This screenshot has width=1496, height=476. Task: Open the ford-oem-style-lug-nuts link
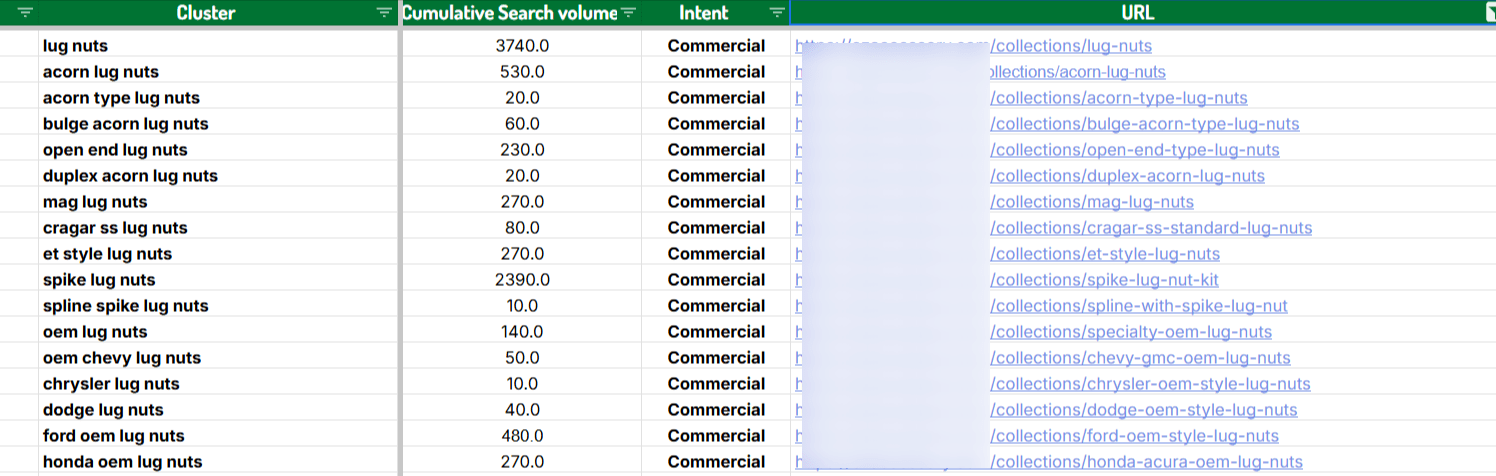click(1134, 436)
